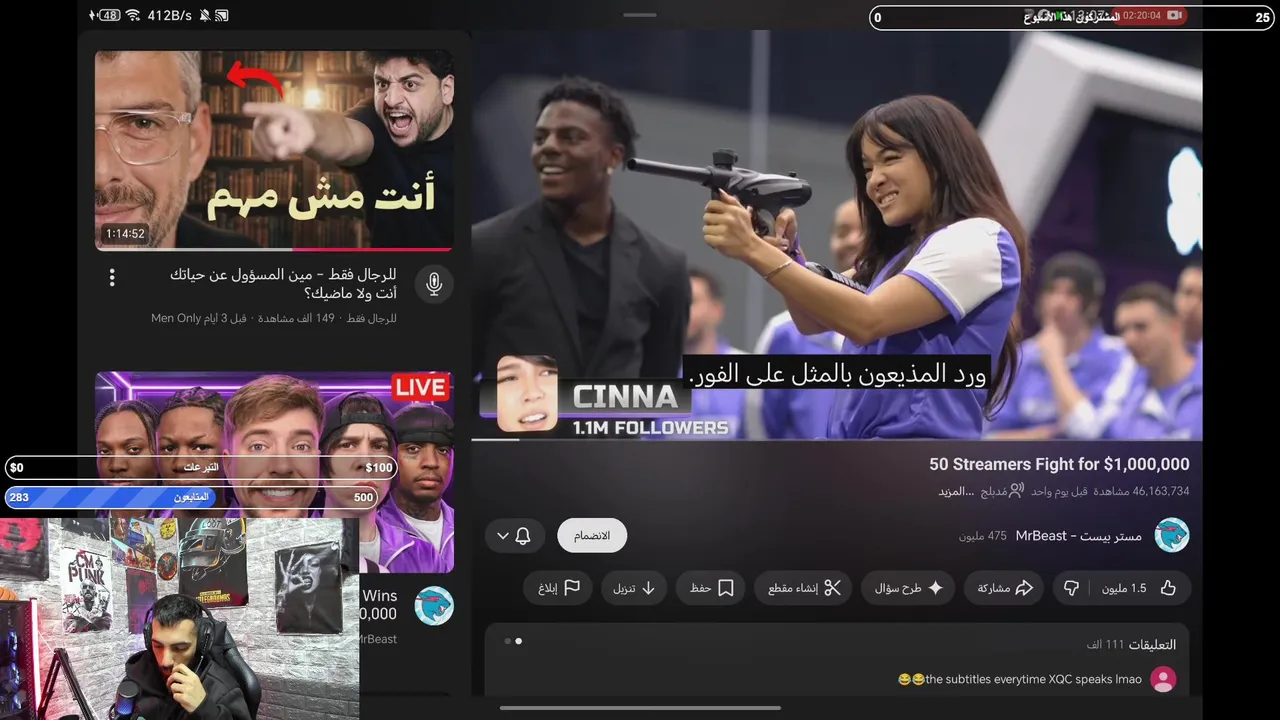The image size is (1280, 720).
Task: Open the notification bell dropdown
Action: [x=514, y=535]
